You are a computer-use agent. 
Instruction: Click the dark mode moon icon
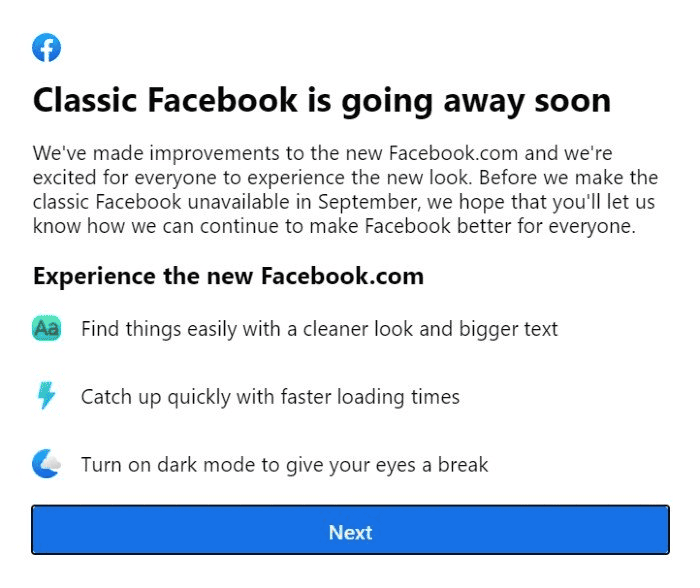47,464
